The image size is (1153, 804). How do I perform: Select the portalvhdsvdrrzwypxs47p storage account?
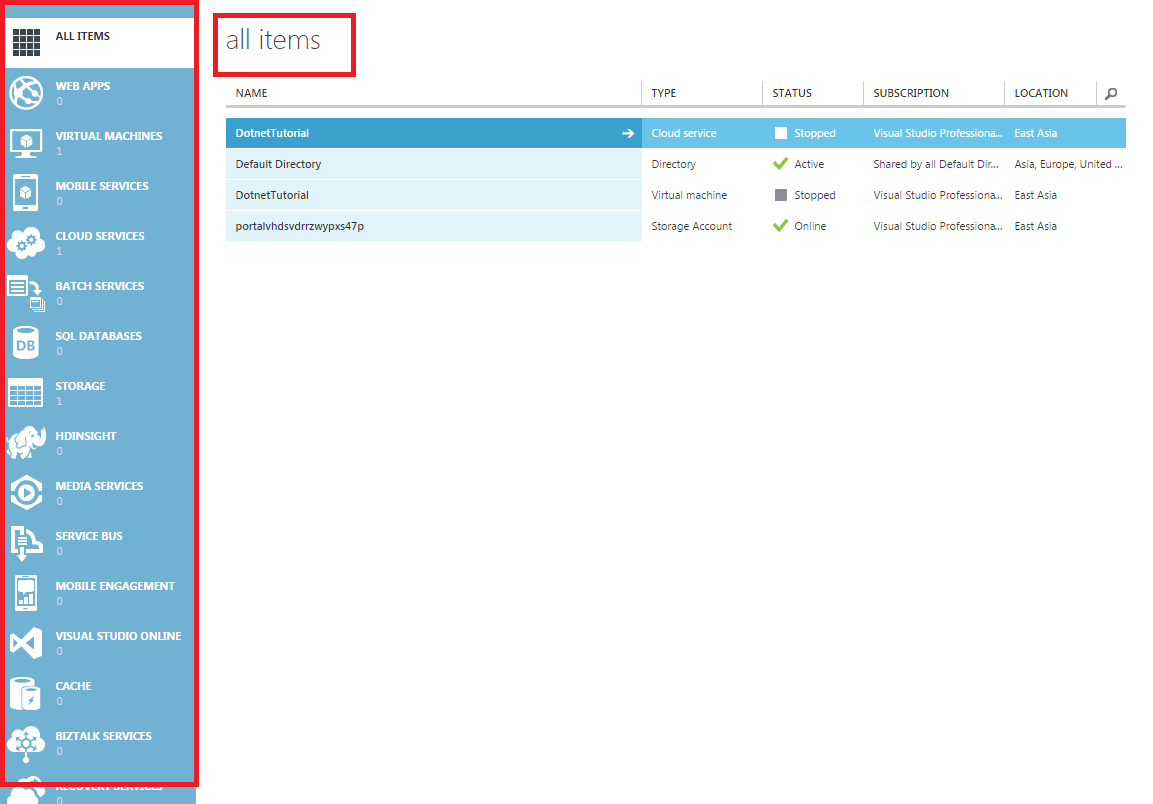pyautogui.click(x=299, y=226)
